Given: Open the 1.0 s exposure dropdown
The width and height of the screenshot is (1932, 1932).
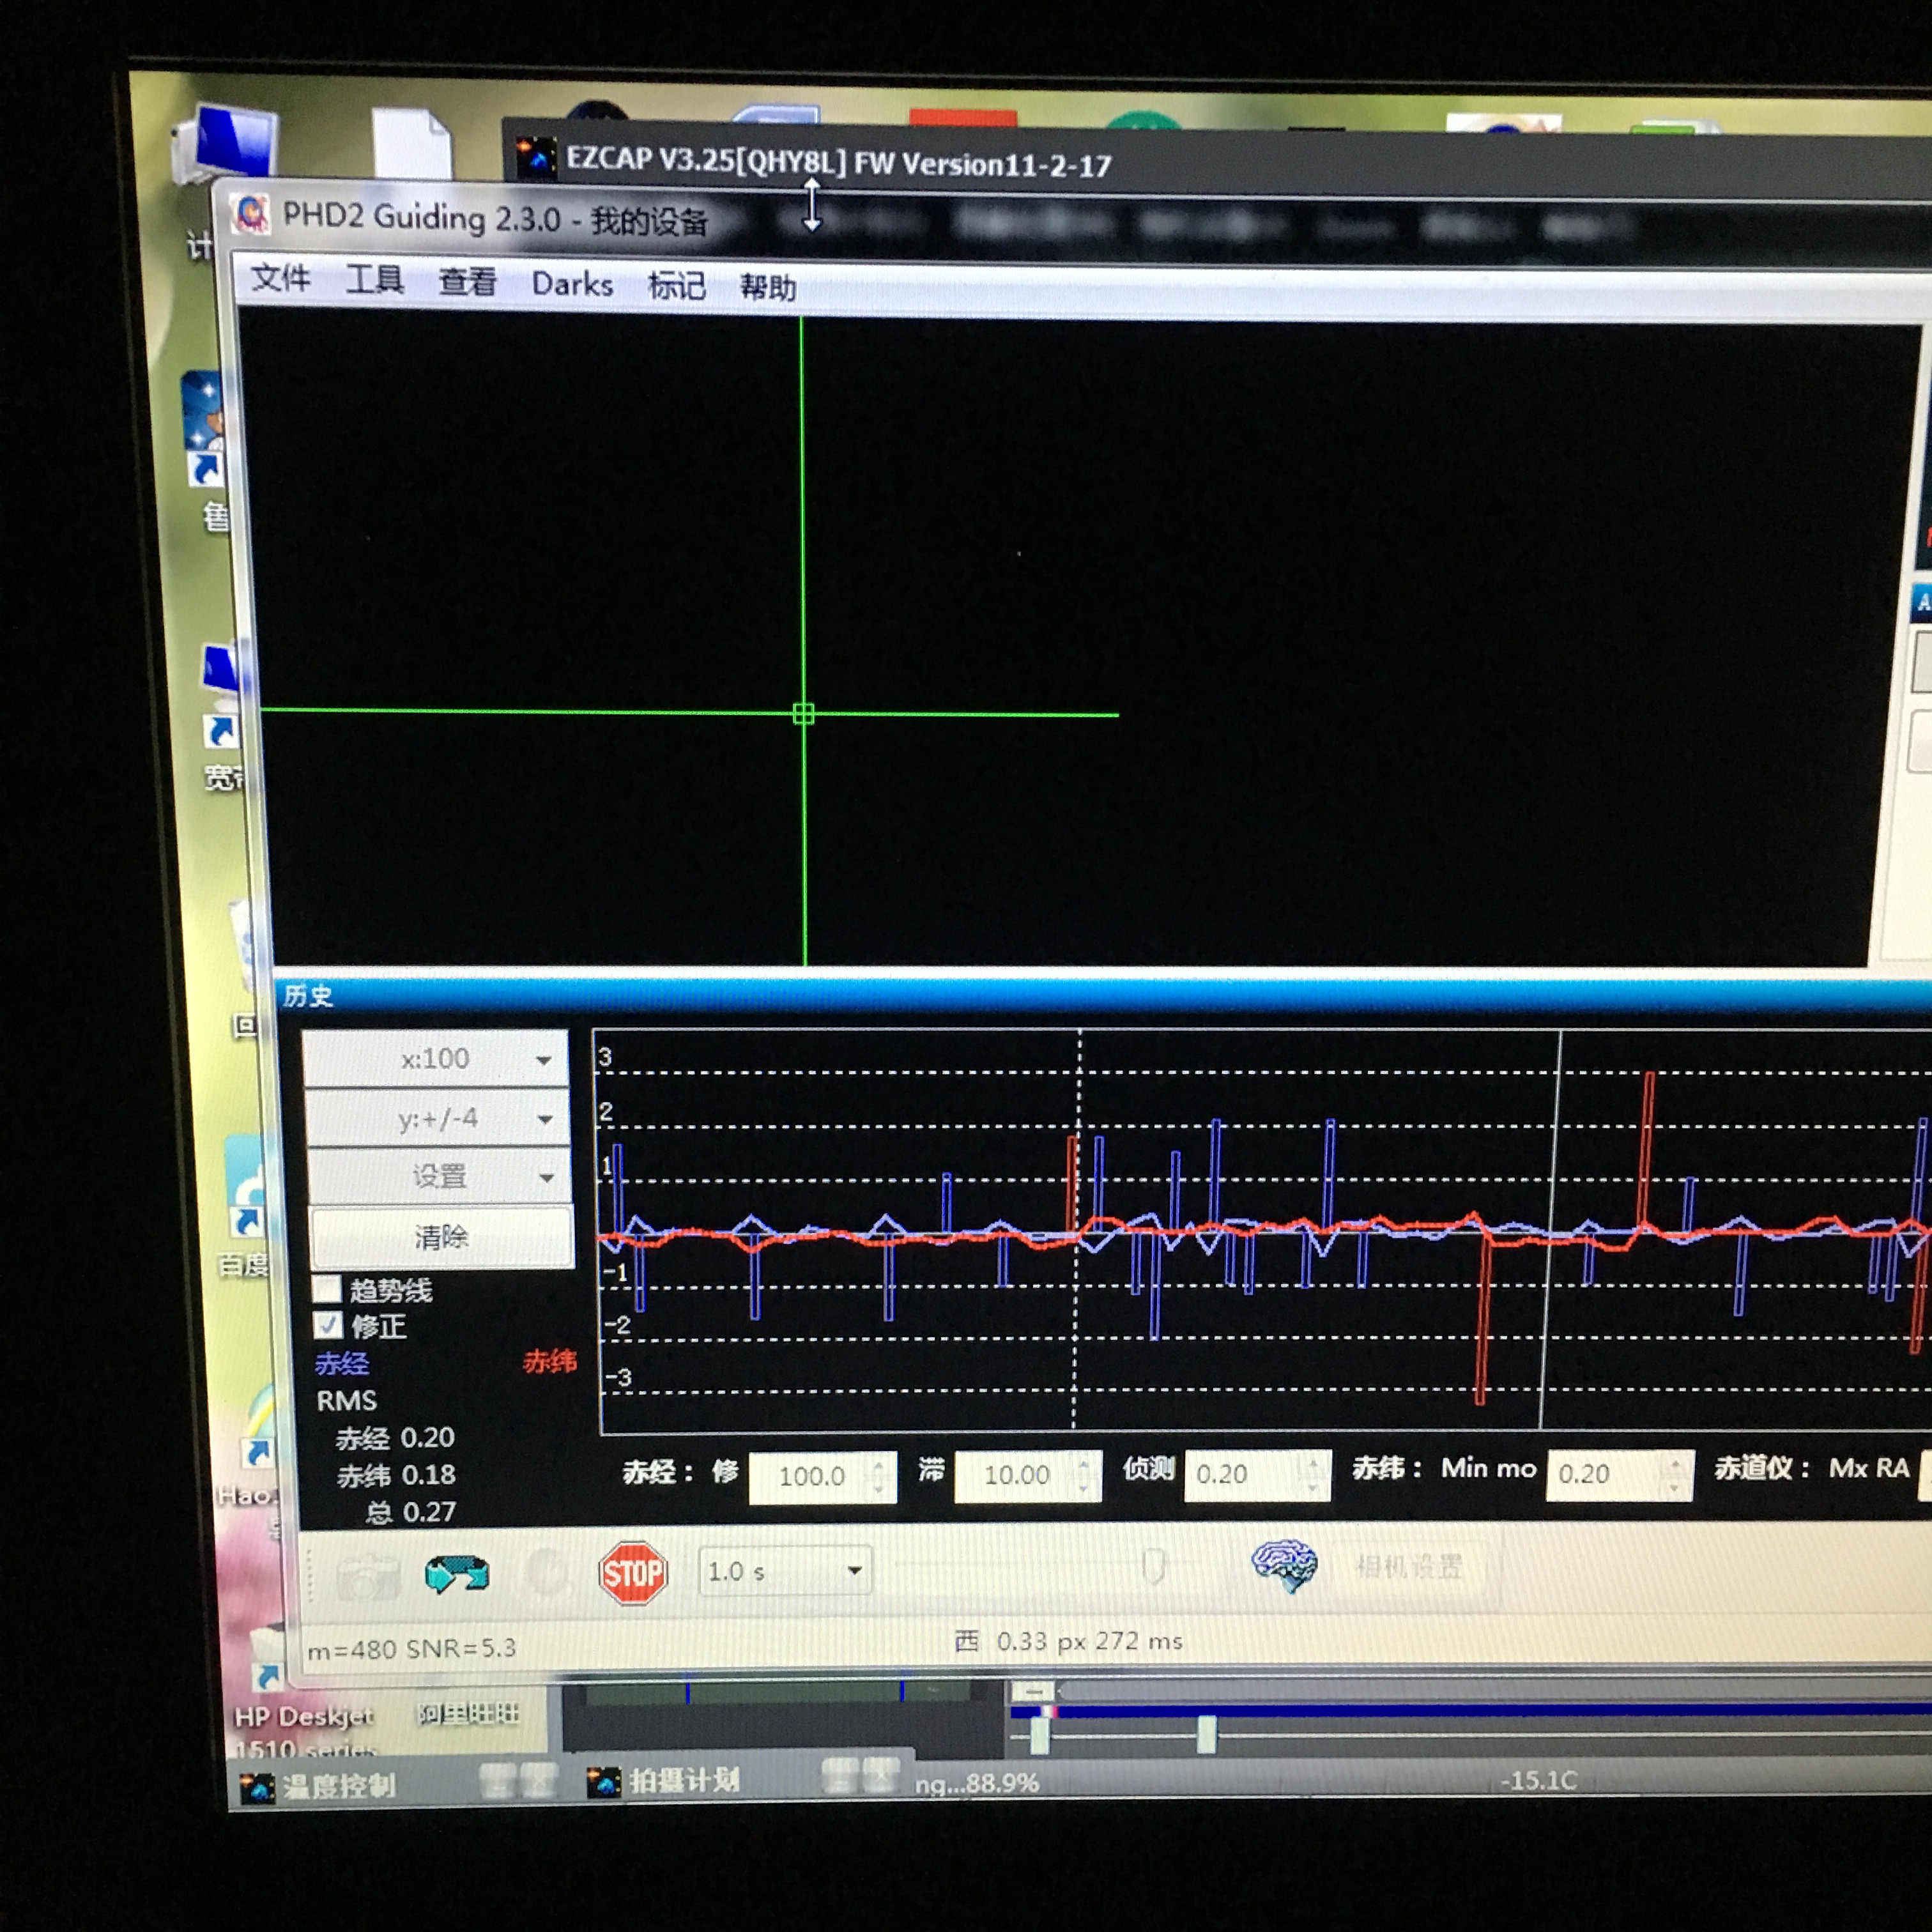Looking at the screenshot, I should tap(785, 1571).
